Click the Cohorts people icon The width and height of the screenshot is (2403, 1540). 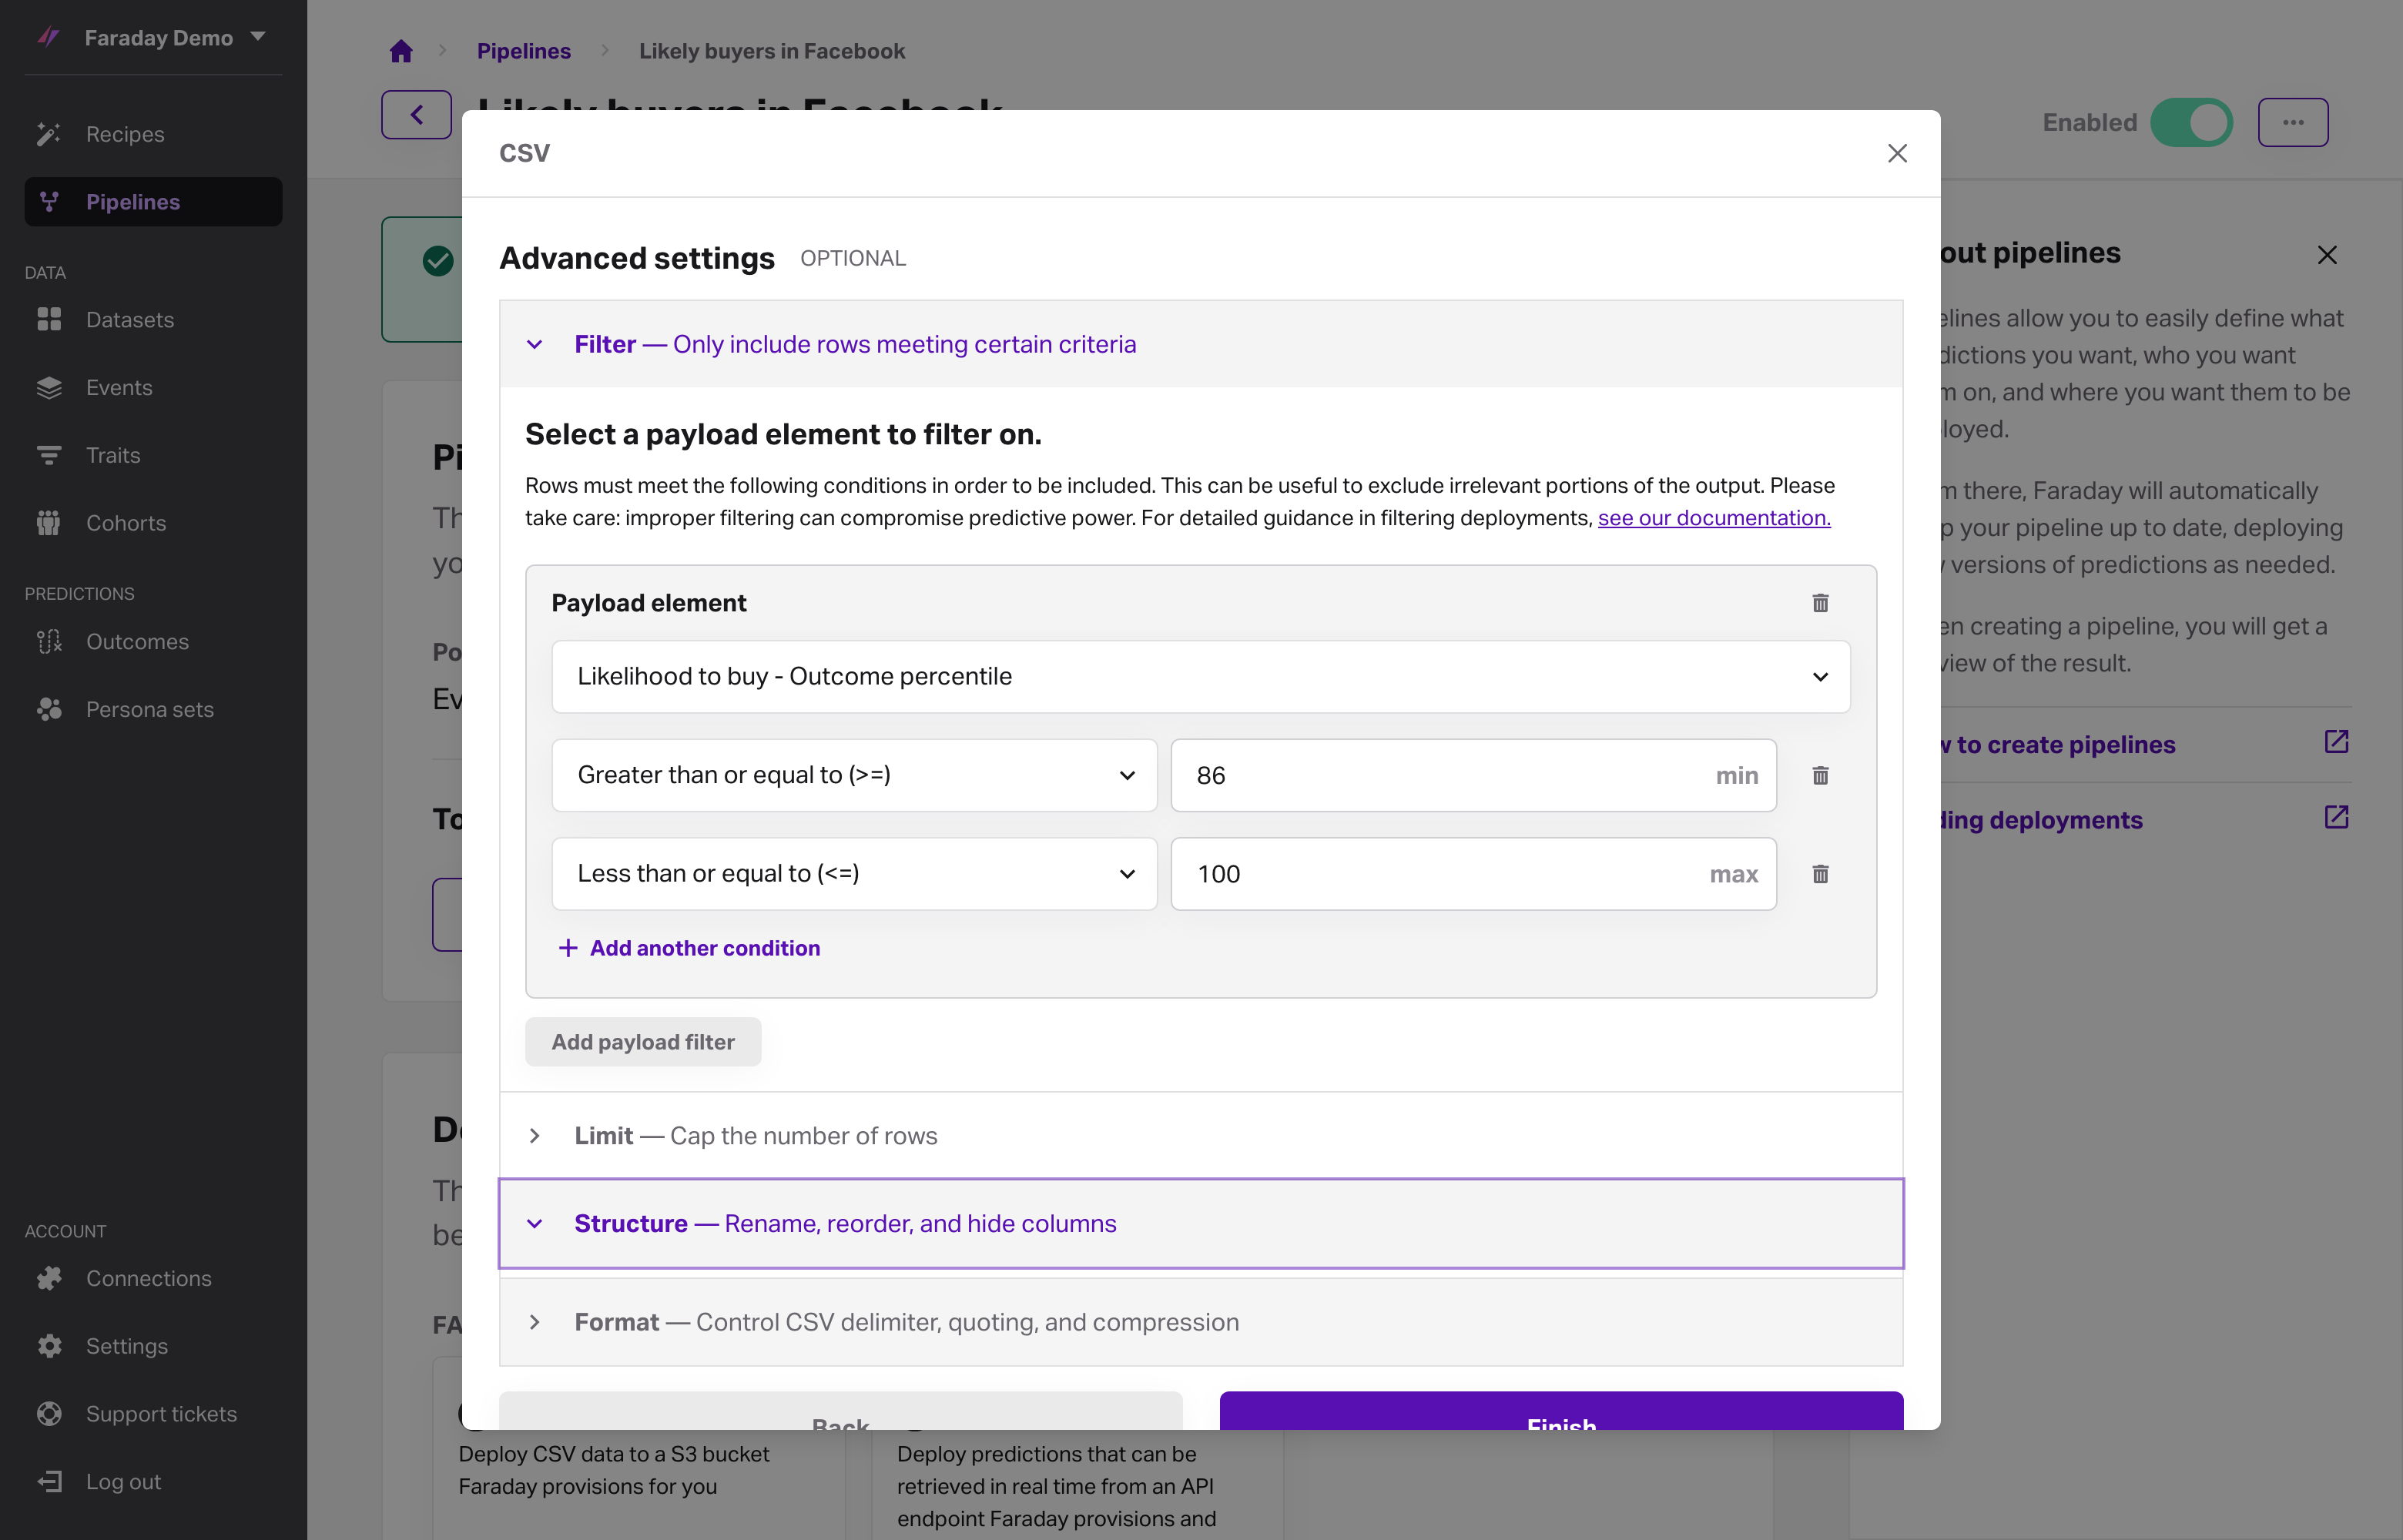click(48, 523)
